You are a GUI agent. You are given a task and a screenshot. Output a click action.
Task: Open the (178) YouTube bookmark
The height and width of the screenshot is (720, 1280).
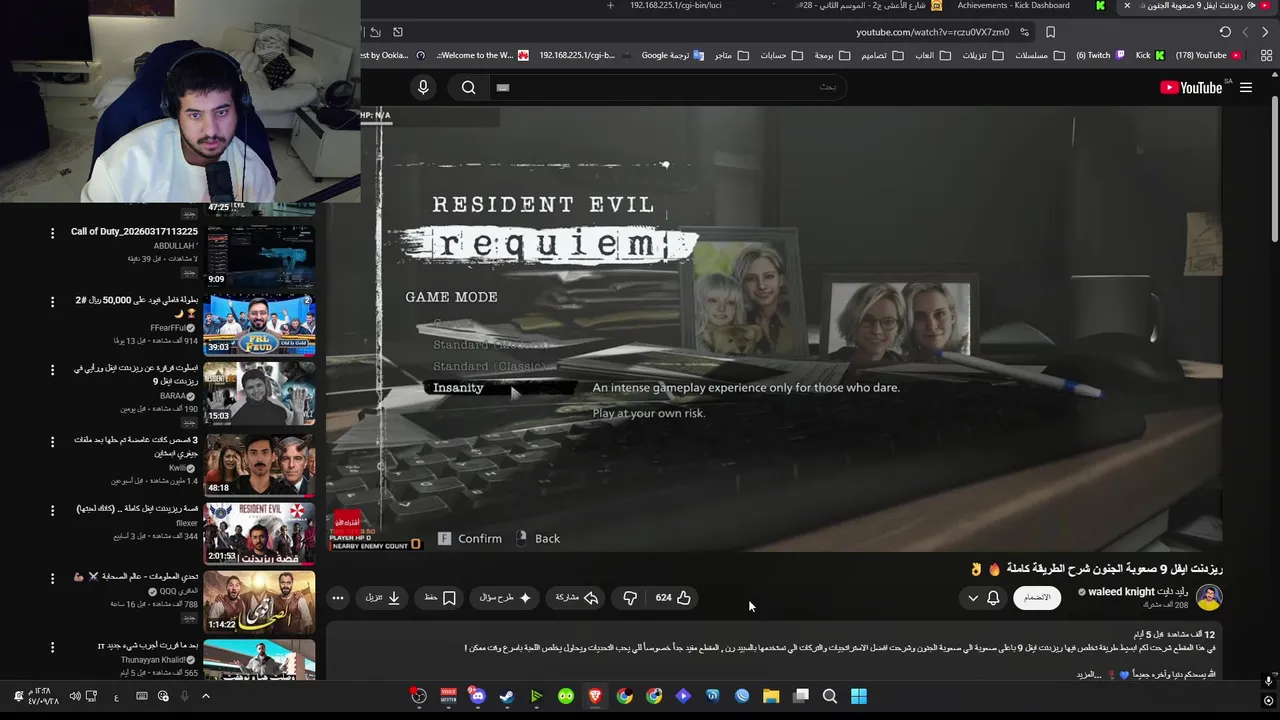(x=1208, y=55)
